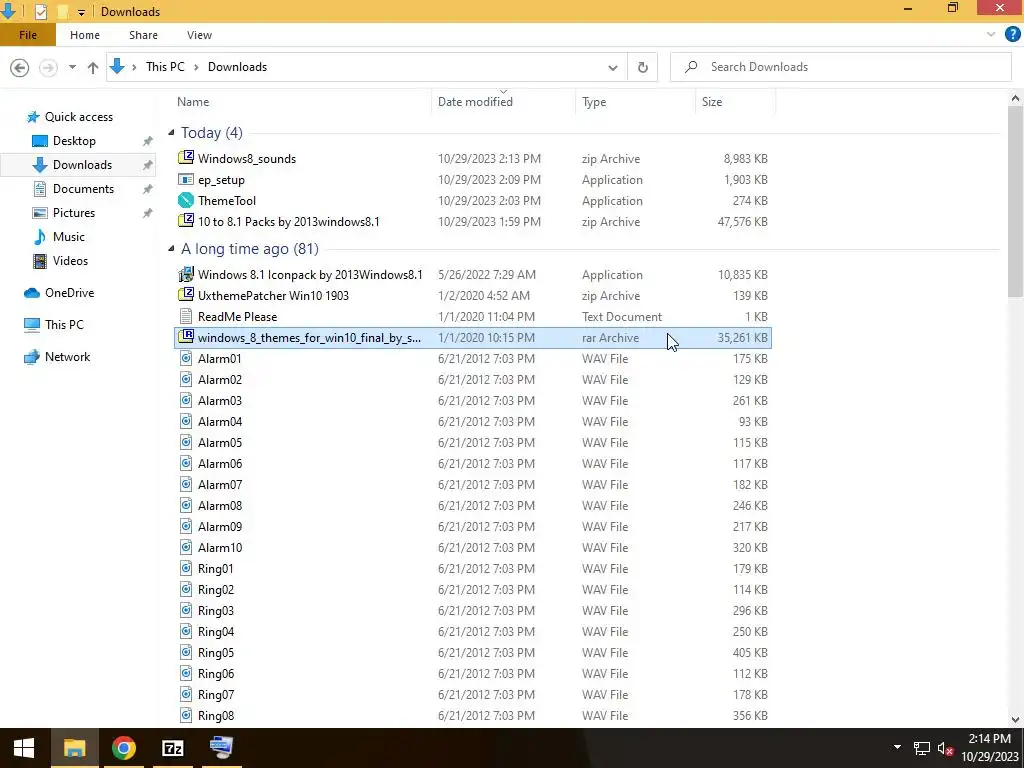Select the Ring08 WAV file icon

(x=186, y=715)
